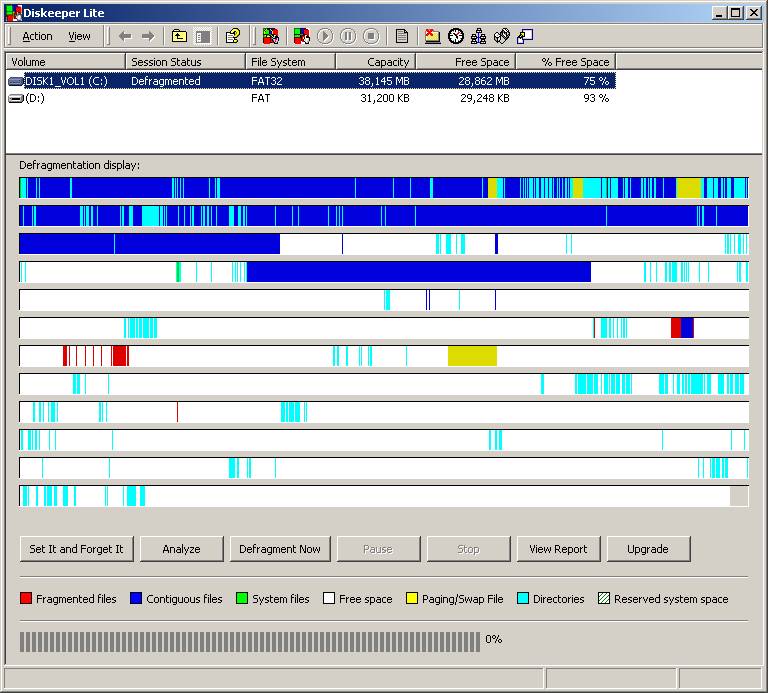Open the Help icon with question mark

pos(233,36)
